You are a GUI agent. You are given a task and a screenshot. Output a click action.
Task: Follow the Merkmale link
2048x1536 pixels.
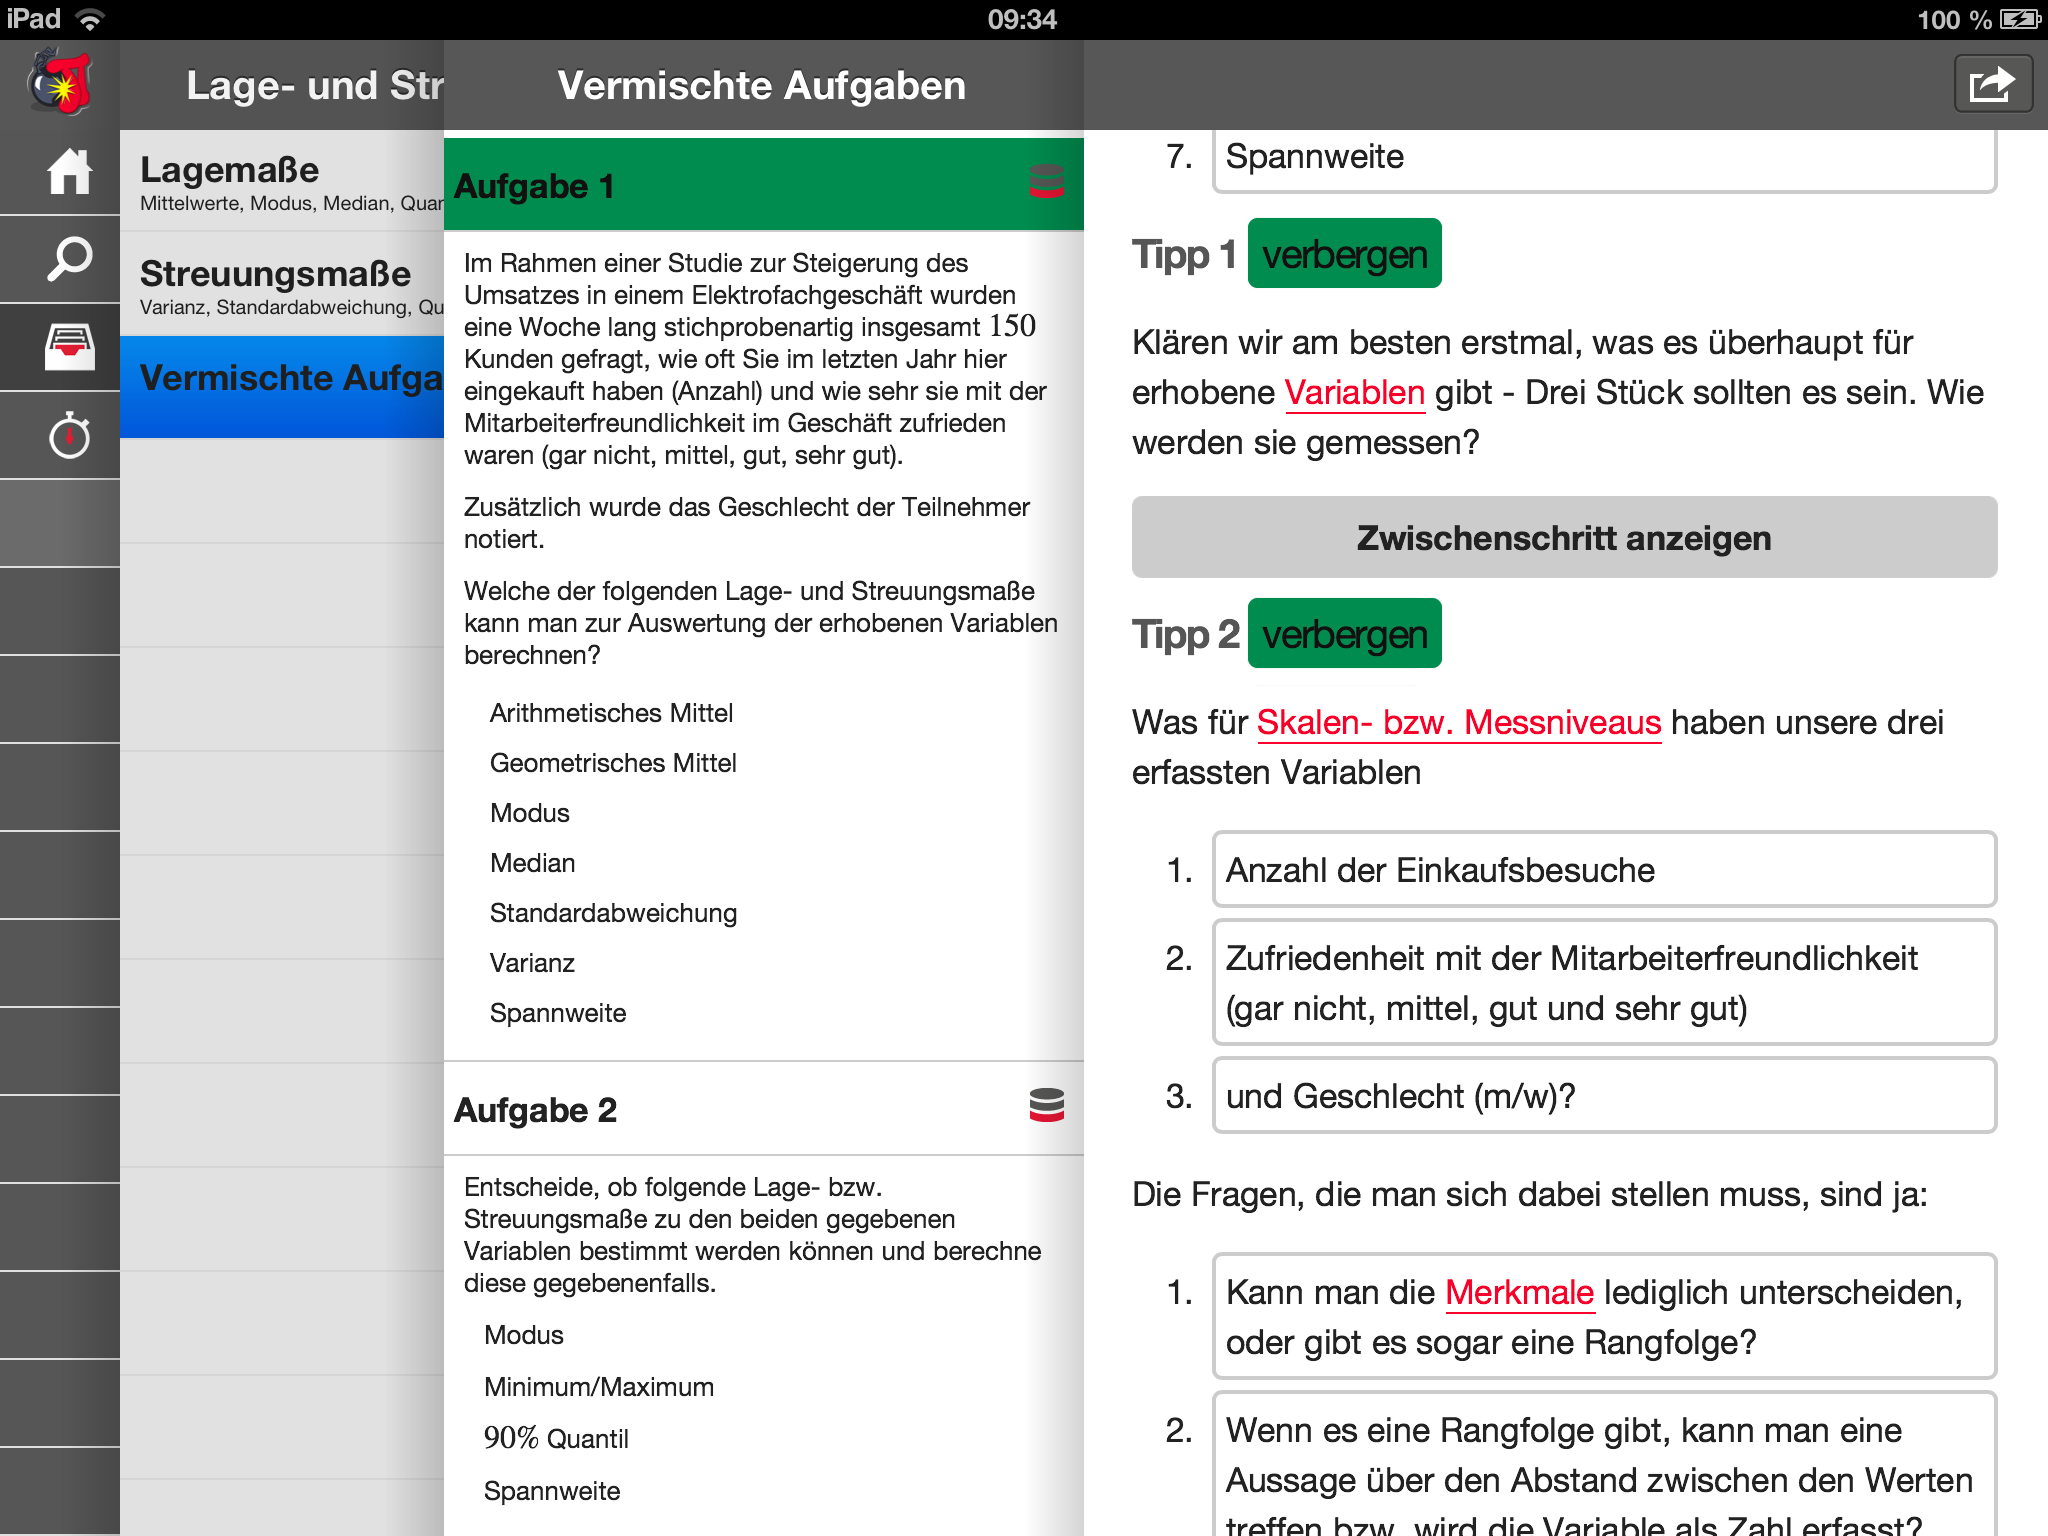click(x=1519, y=1293)
